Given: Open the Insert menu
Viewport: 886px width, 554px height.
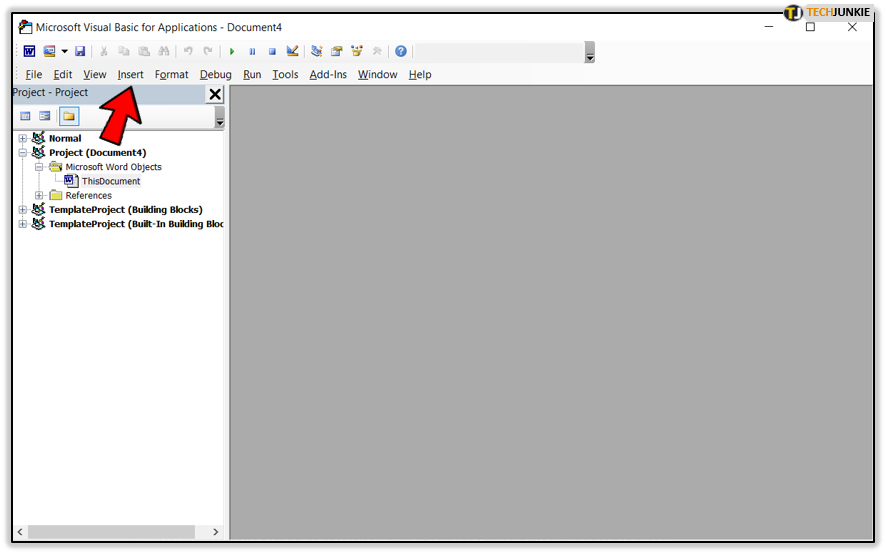Looking at the screenshot, I should coord(131,75).
